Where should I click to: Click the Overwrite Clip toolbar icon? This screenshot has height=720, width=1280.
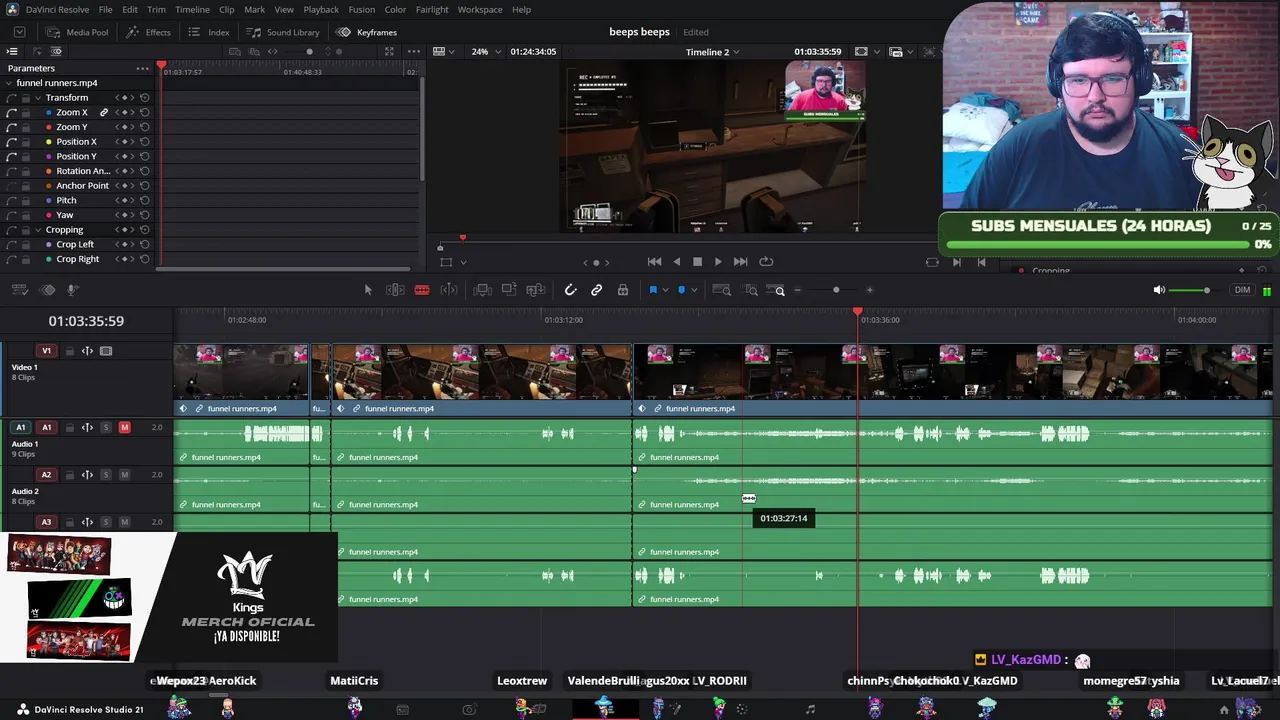tap(509, 290)
